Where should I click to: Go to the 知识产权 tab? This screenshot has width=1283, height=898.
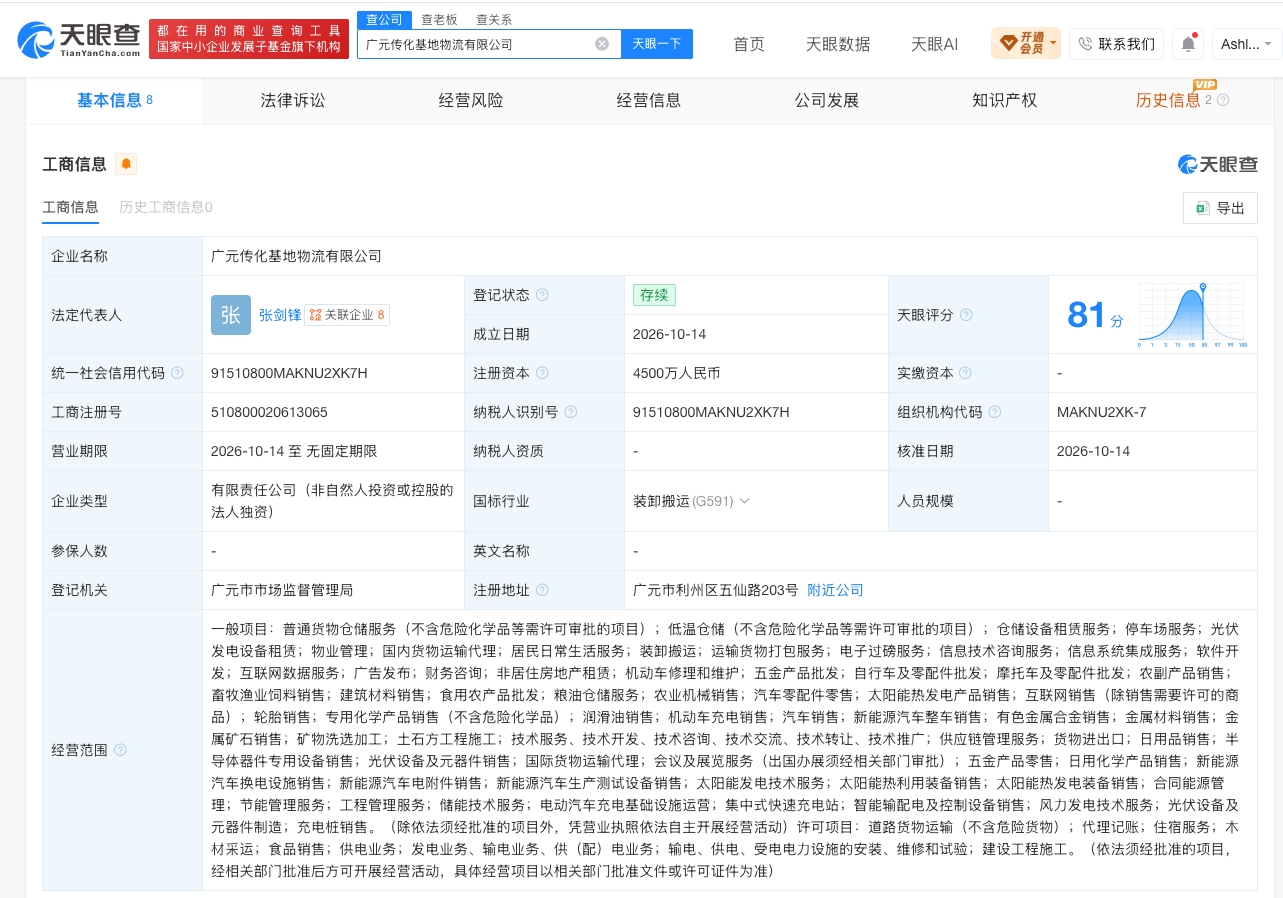[x=1005, y=100]
